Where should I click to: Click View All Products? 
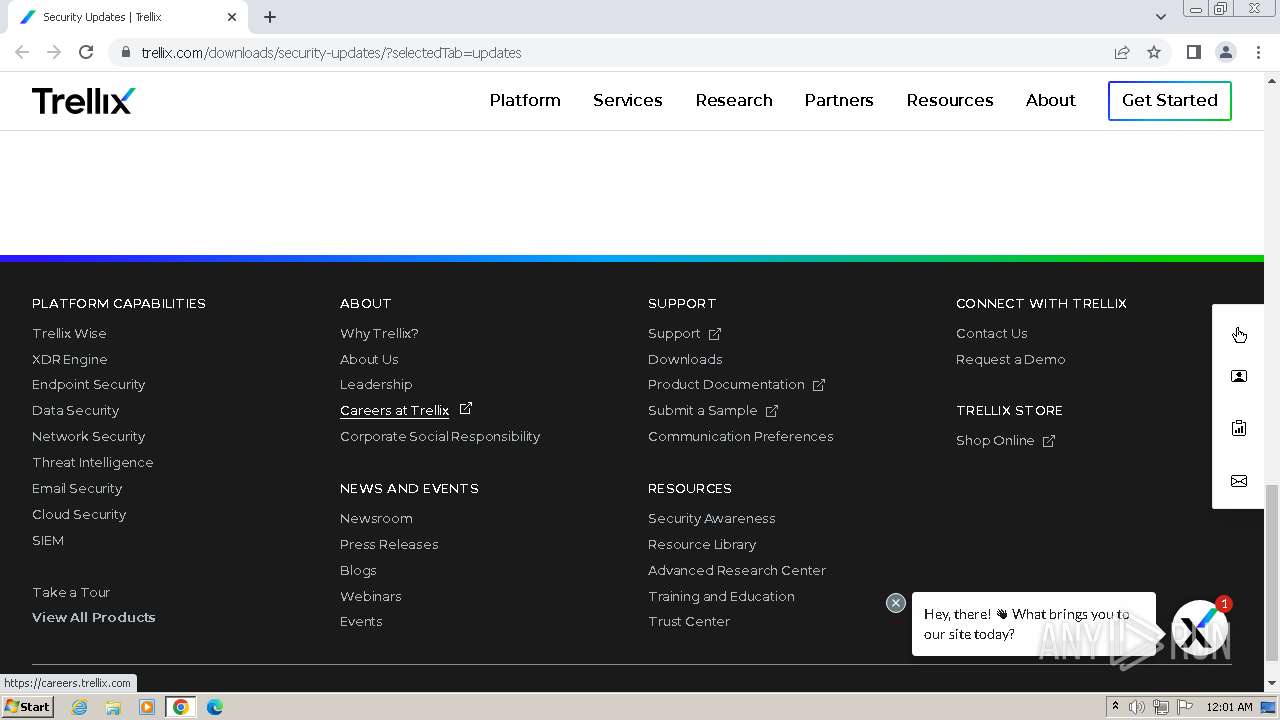pos(94,617)
